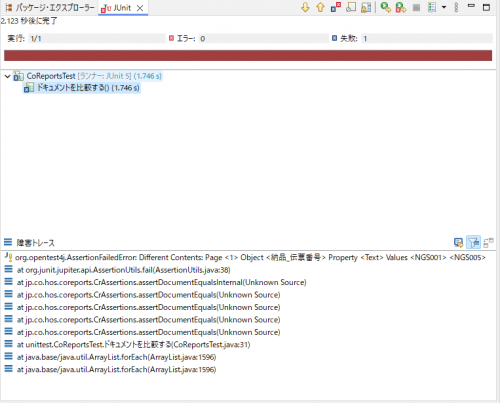Go to next failed test arrow

click(305, 7)
